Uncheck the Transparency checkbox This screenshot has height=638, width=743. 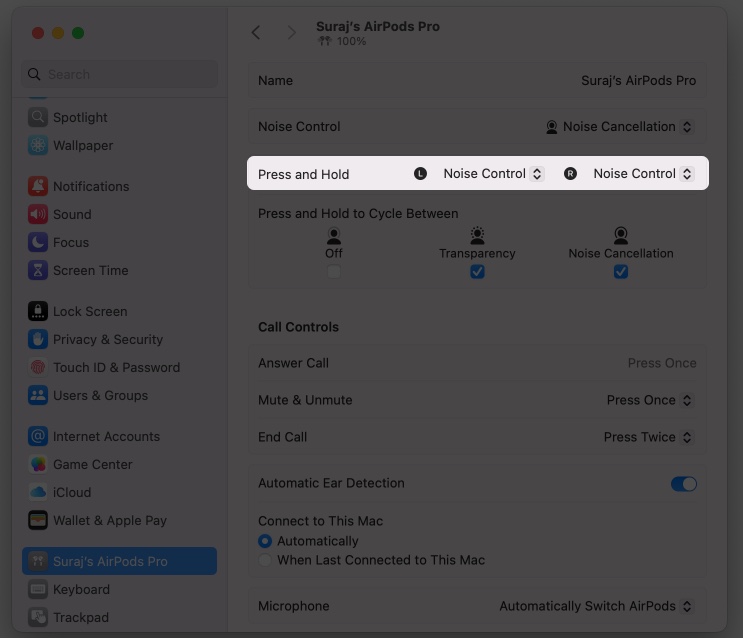coord(477,272)
